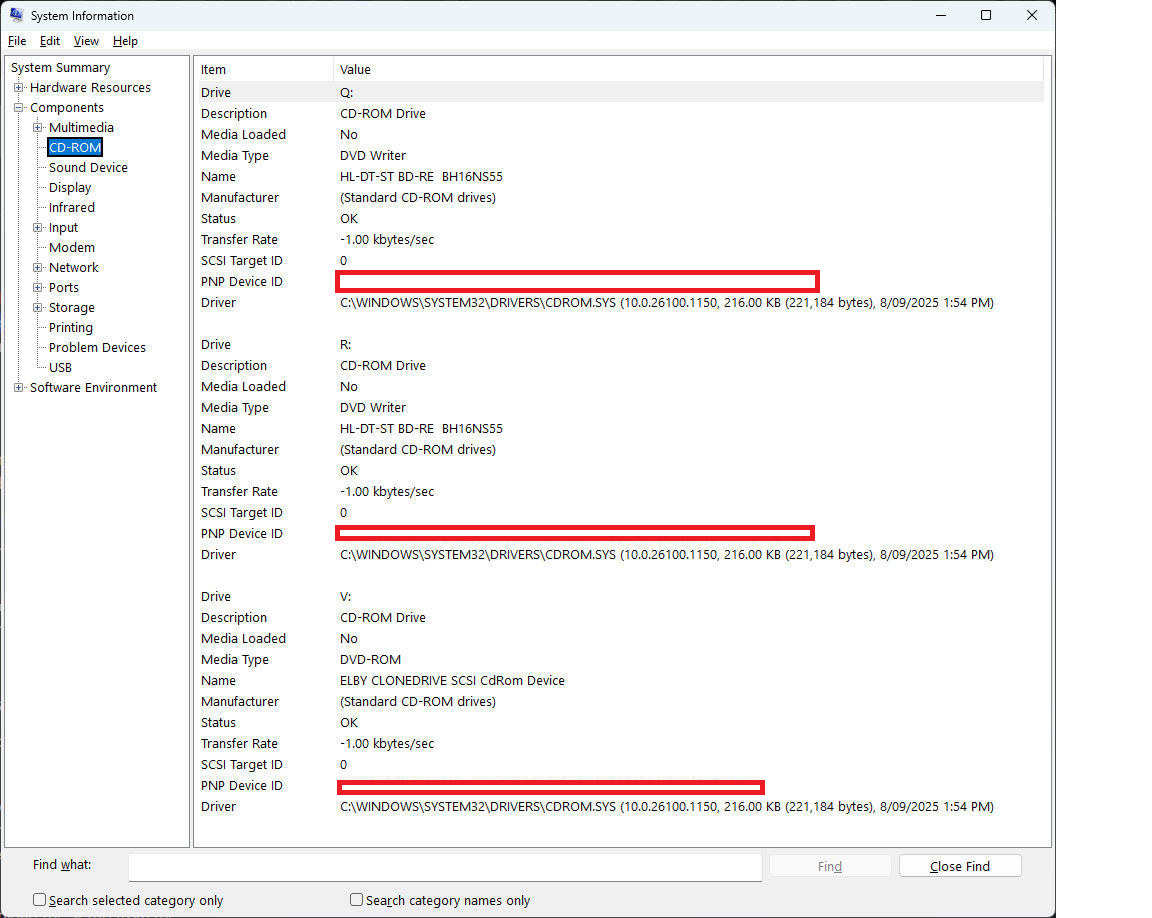Image resolution: width=1152 pixels, height=918 pixels.
Task: Select Problem Devices in the tree
Action: (97, 347)
